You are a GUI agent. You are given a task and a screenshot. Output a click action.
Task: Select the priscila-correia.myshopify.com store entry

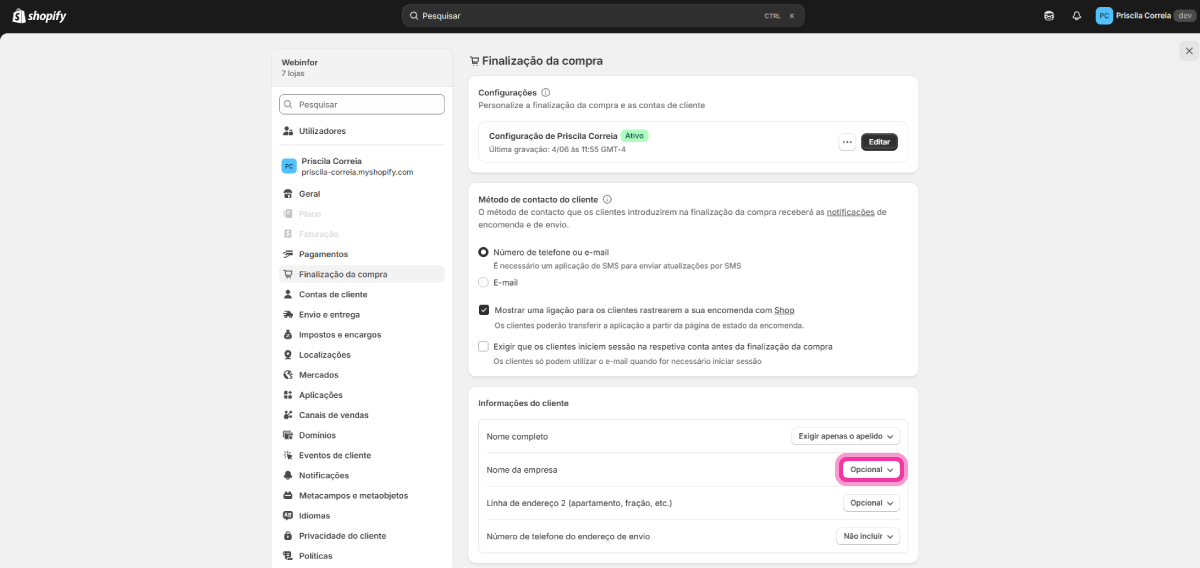[362, 166]
